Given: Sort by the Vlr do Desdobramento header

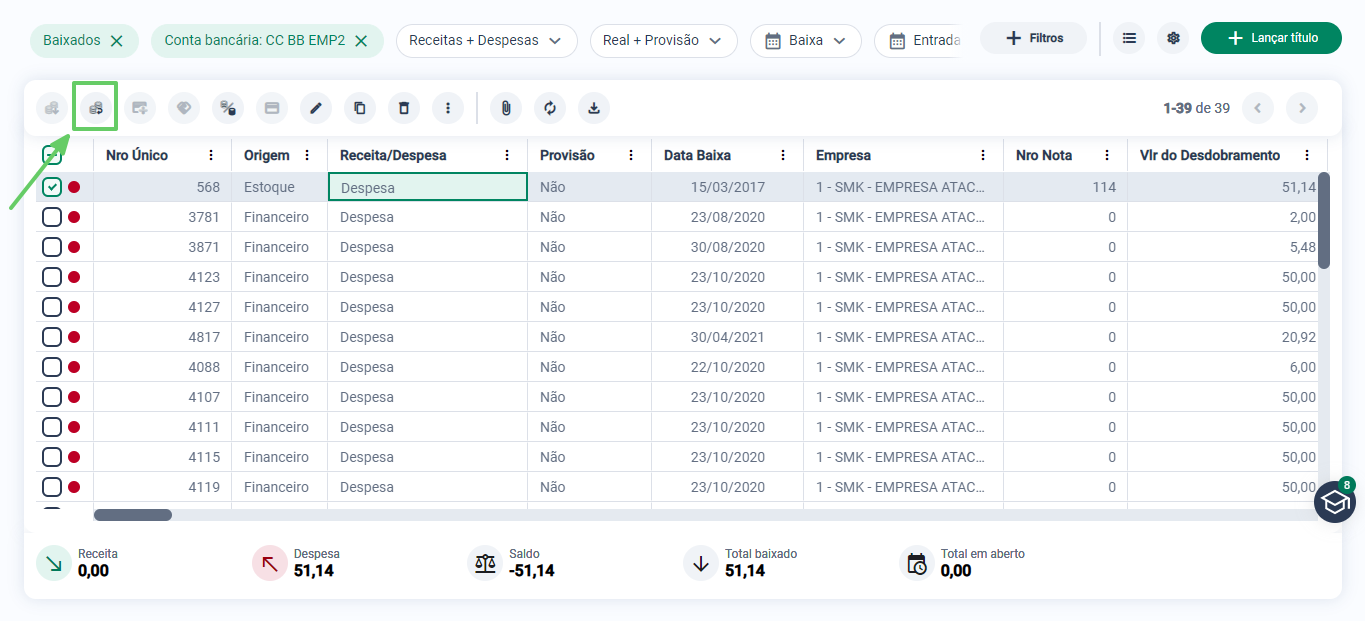Looking at the screenshot, I should [x=1210, y=155].
